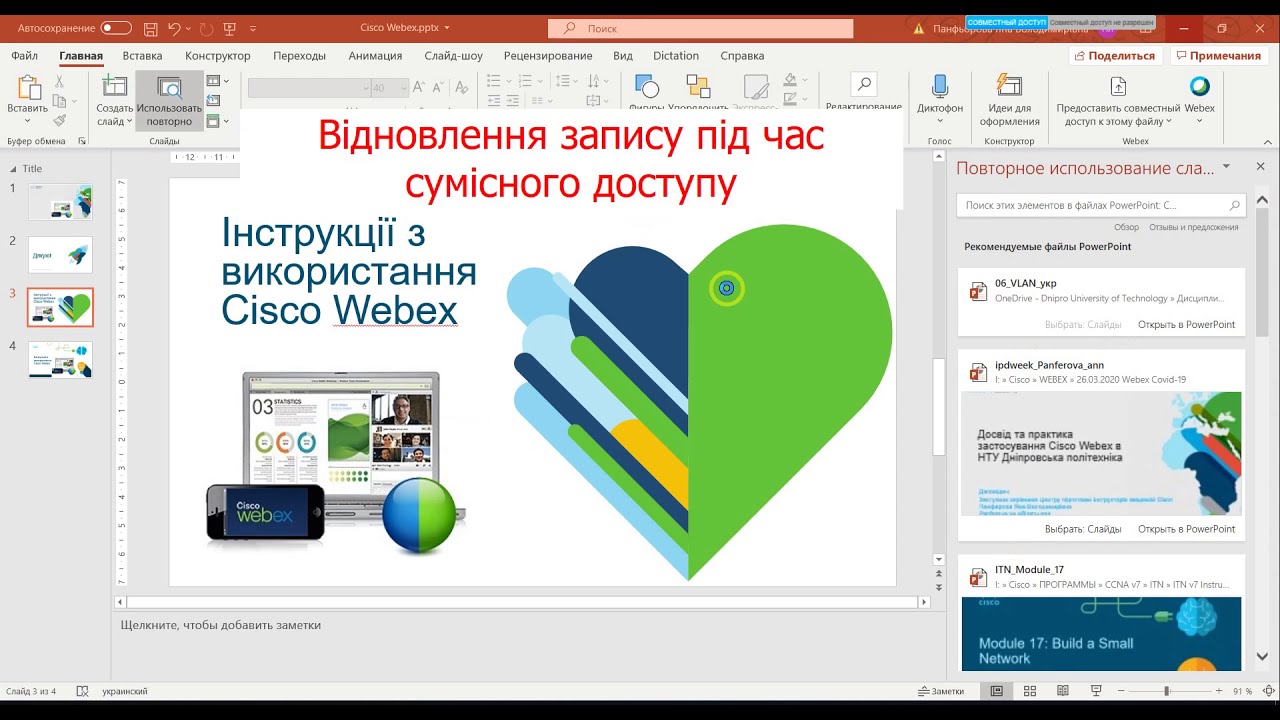Click Отзывы и предложения link
Image resolution: width=1280 pixels, height=720 pixels.
(x=1193, y=227)
